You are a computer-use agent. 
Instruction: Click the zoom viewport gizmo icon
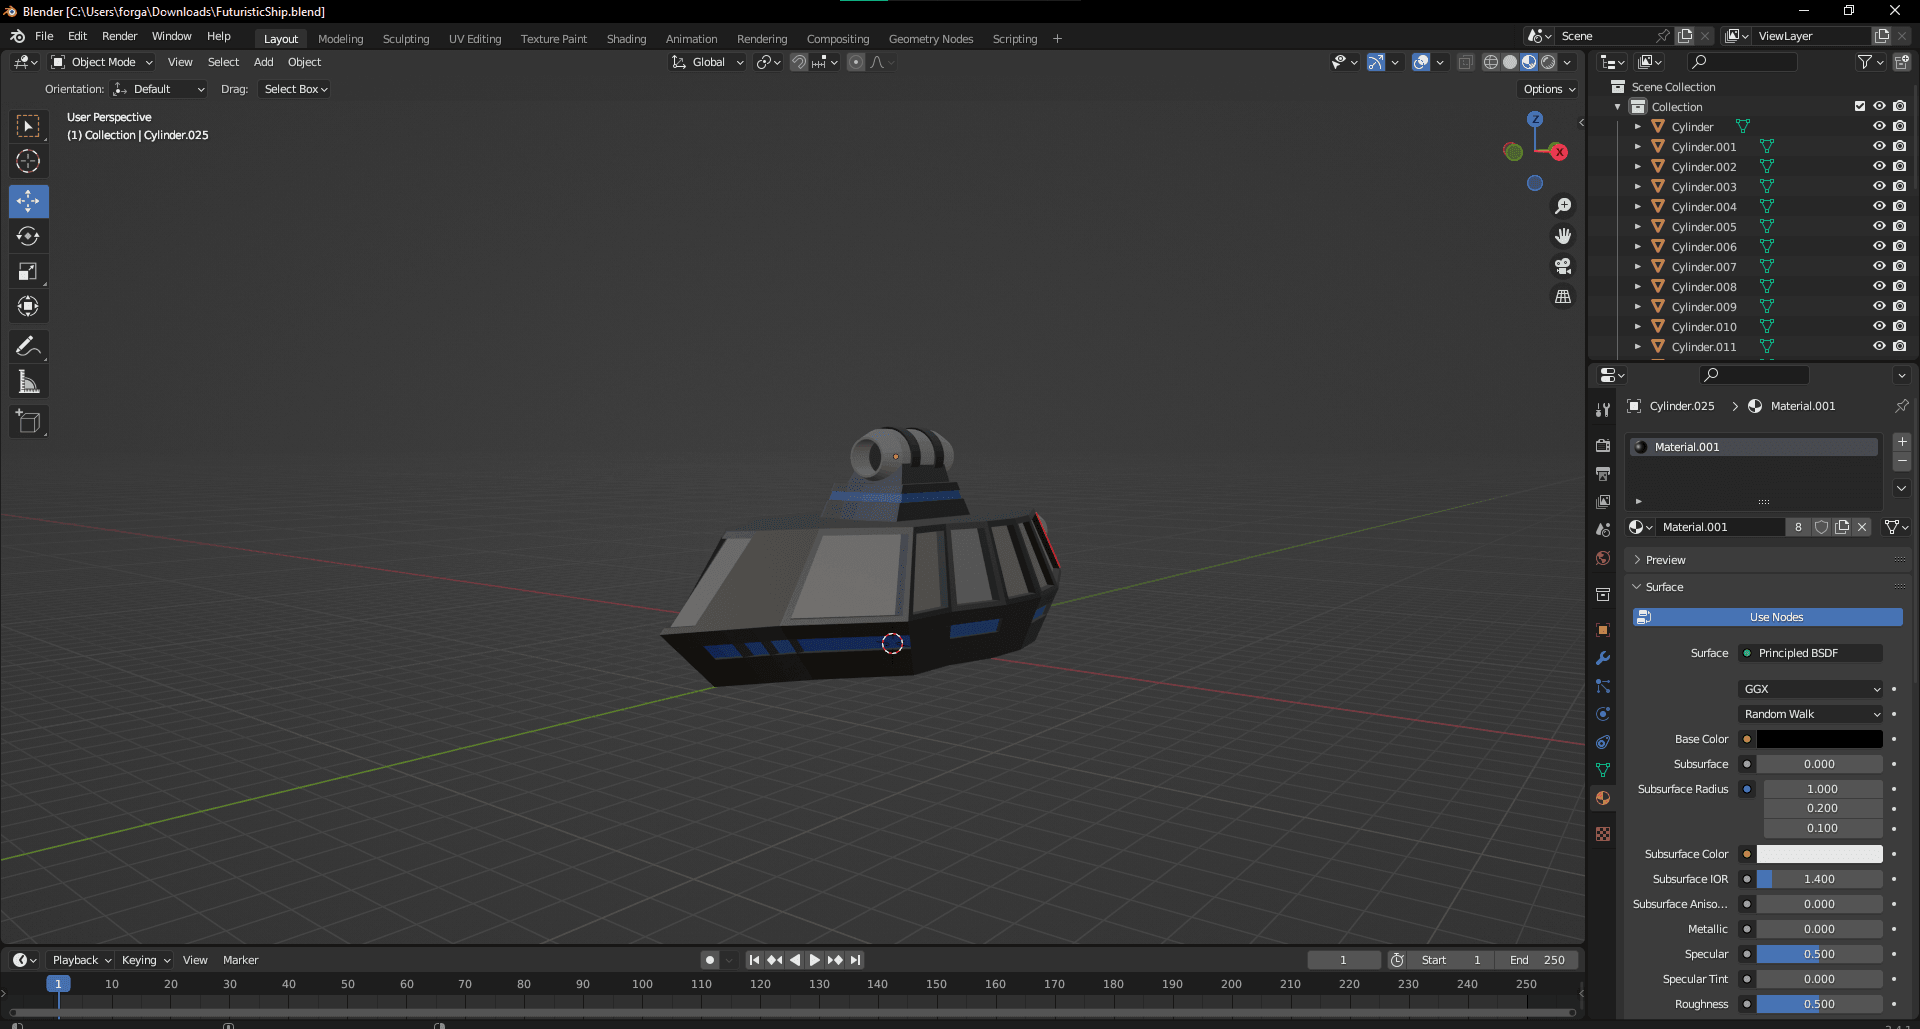coord(1562,206)
